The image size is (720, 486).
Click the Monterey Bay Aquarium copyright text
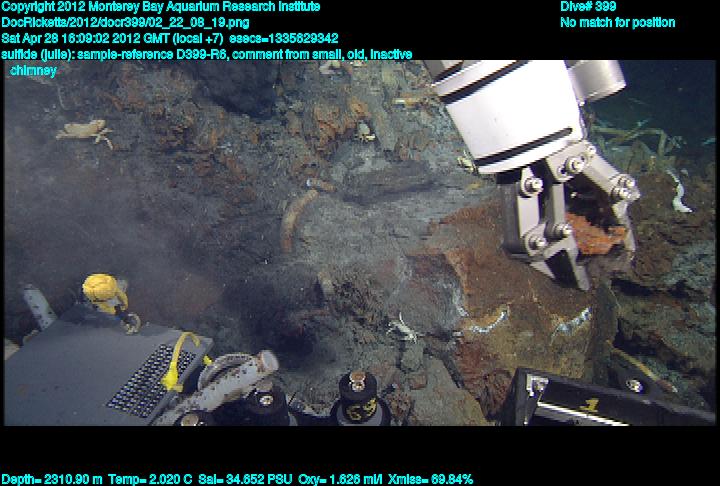click(160, 7)
